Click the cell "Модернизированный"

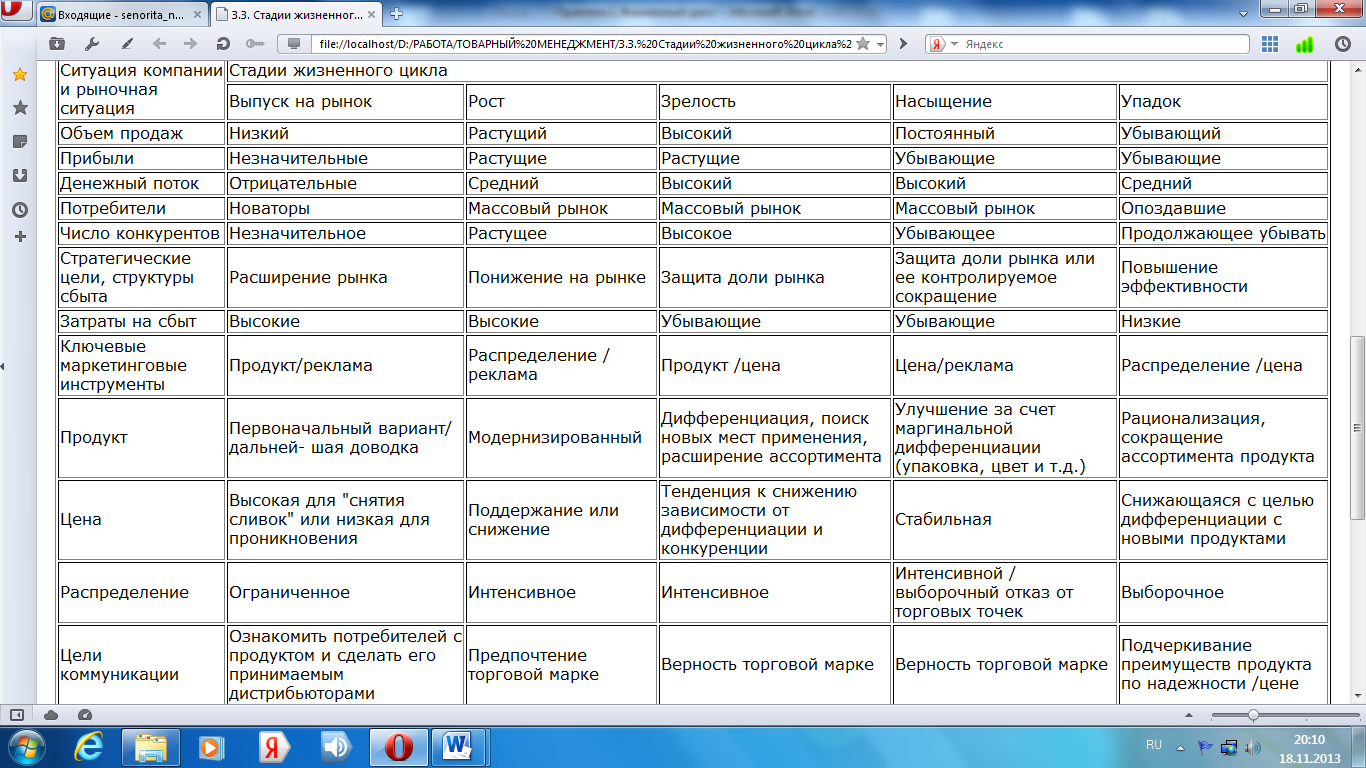[x=561, y=437]
